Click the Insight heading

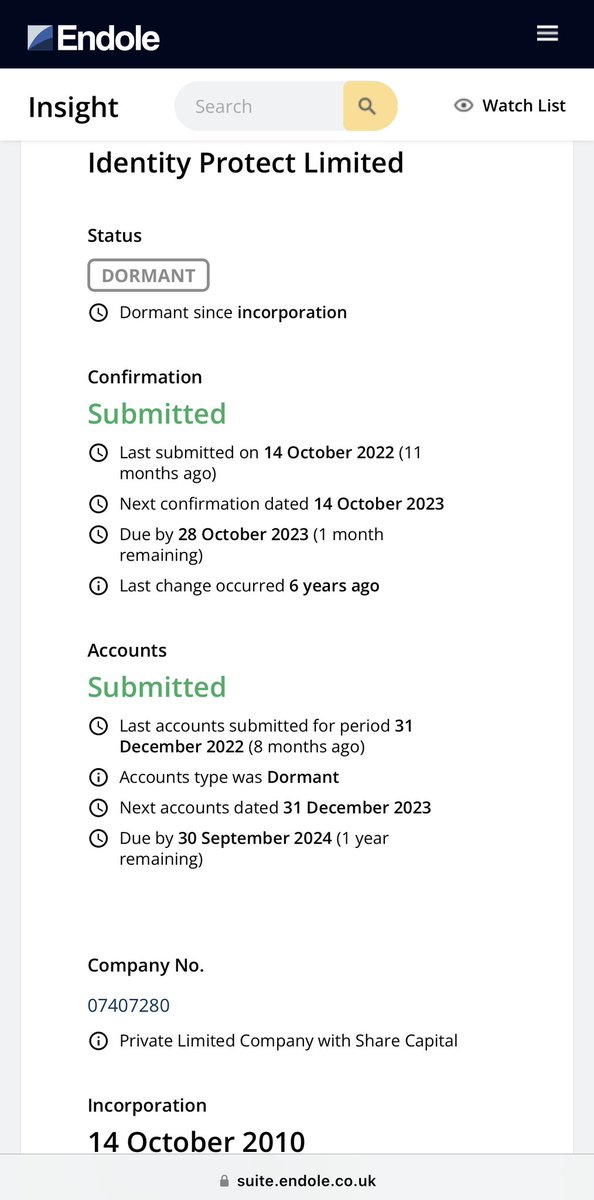coord(73,107)
